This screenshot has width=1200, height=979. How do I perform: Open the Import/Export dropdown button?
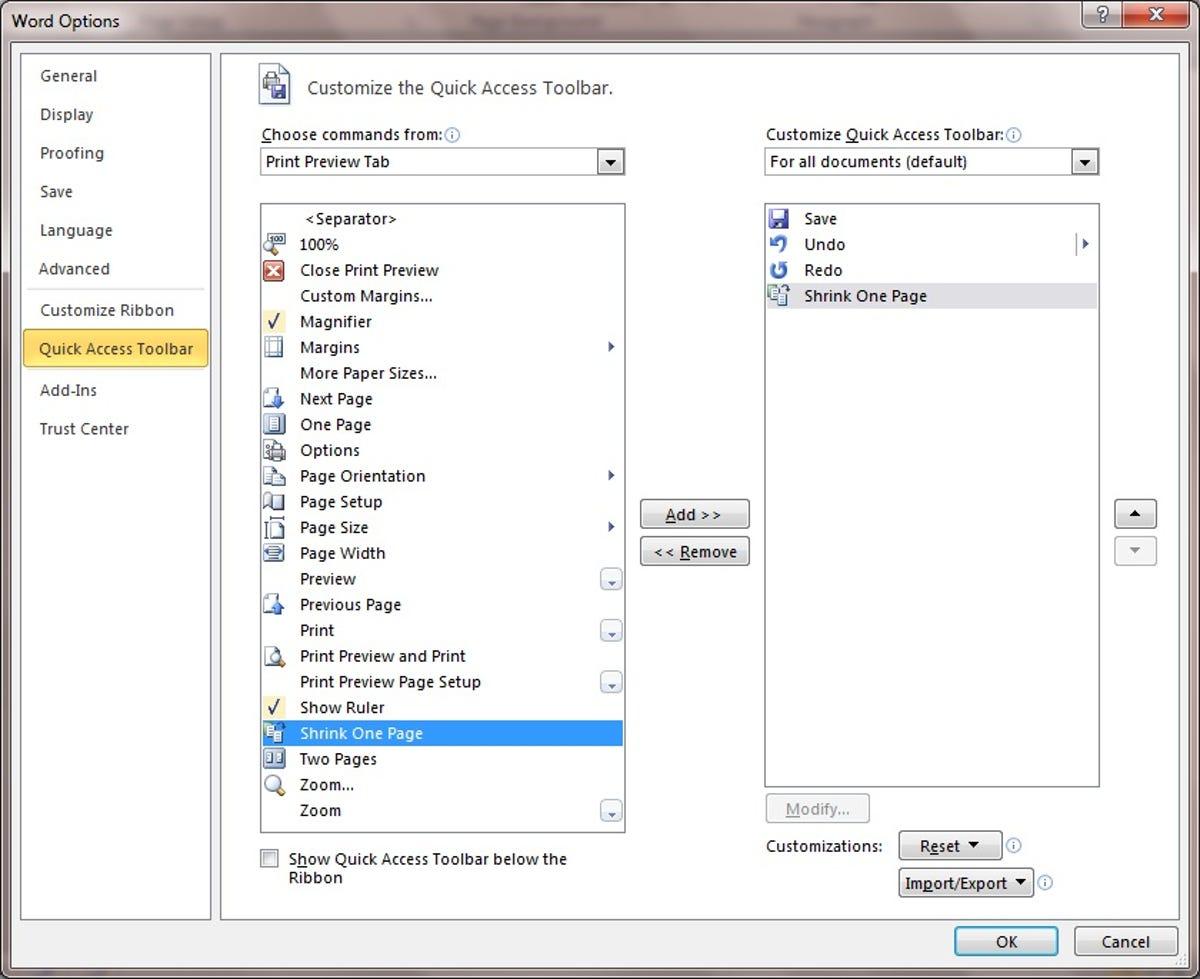tap(966, 883)
